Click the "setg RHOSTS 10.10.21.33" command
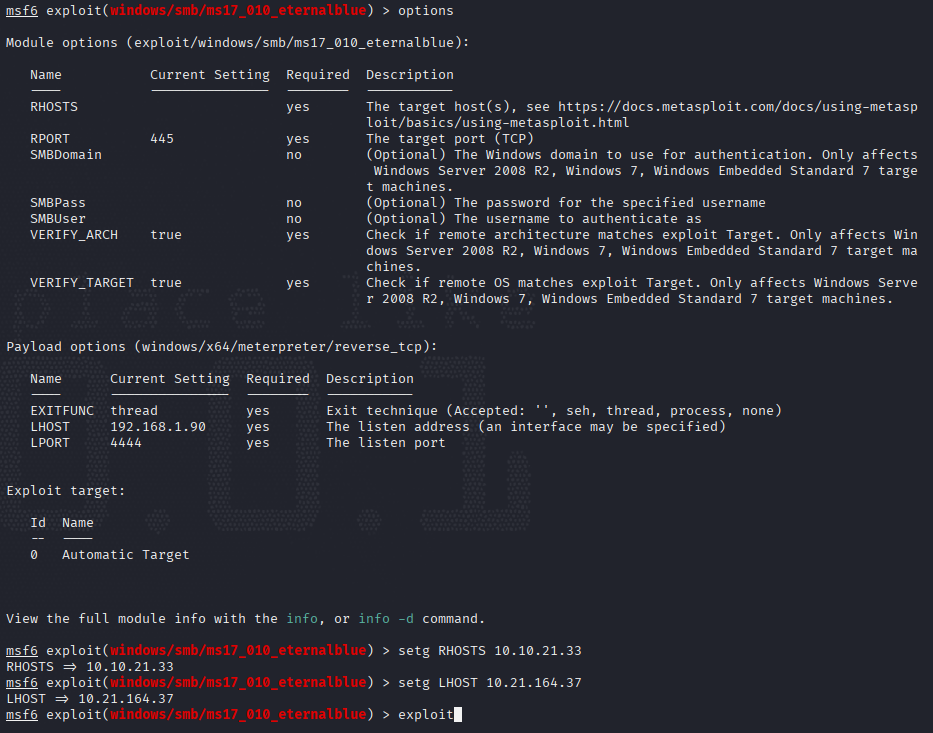Screen dimensions: 933x733 [x=490, y=651]
